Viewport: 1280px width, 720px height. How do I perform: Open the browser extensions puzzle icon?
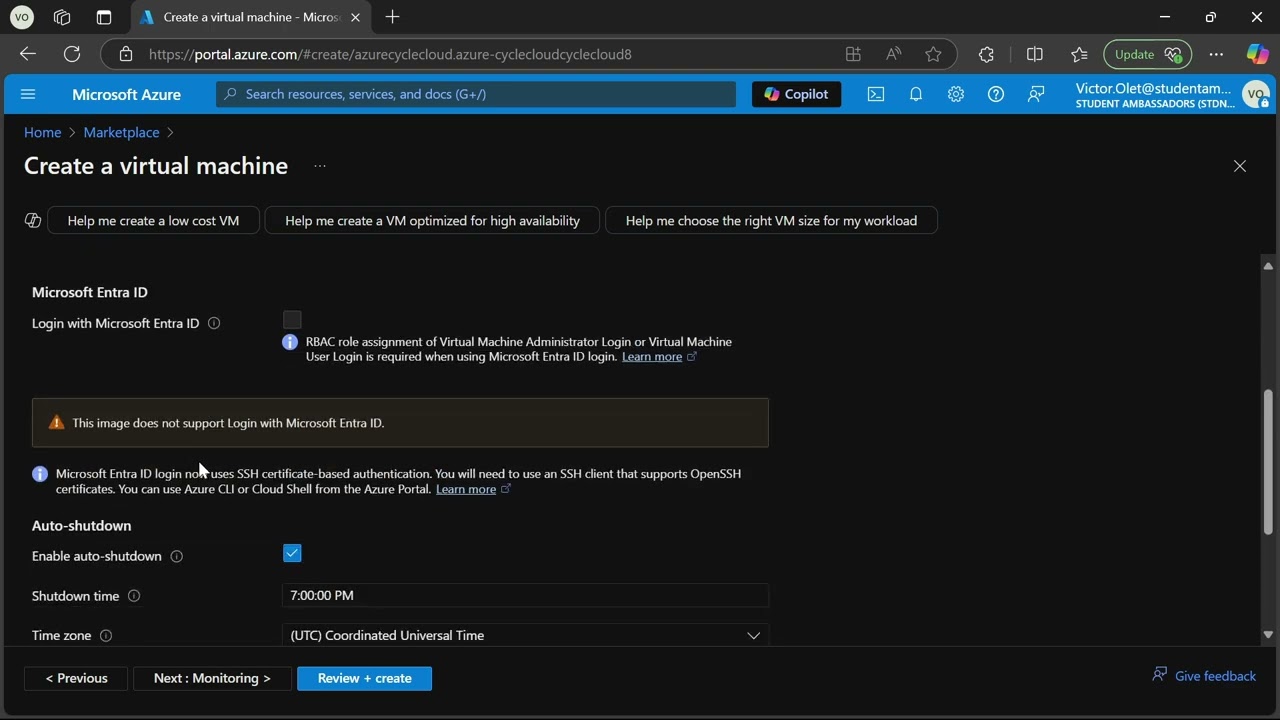[986, 54]
